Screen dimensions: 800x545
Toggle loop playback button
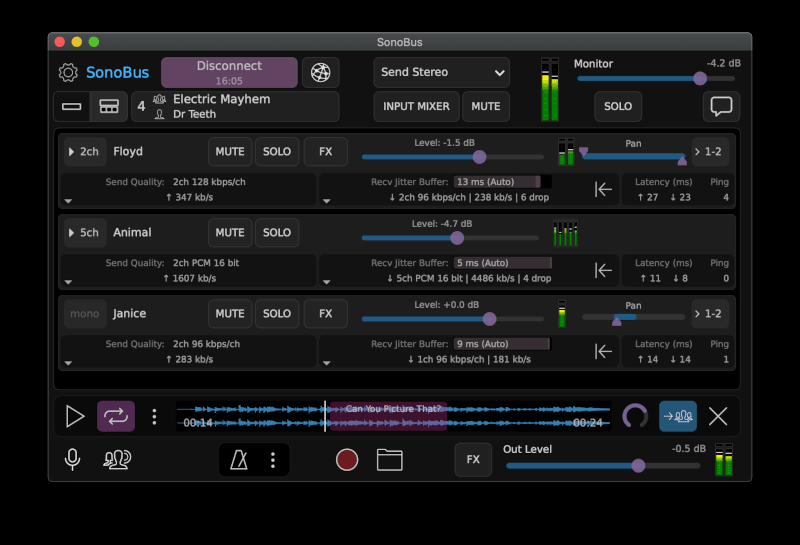(115, 417)
